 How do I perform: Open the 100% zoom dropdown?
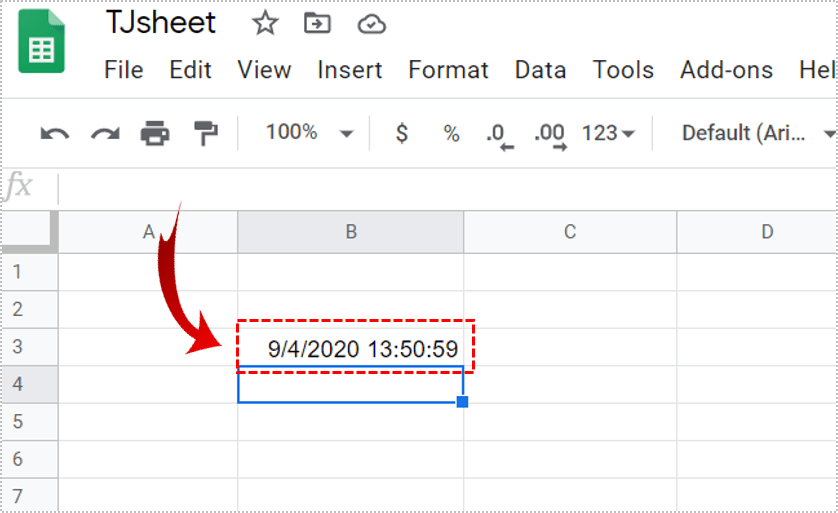310,133
